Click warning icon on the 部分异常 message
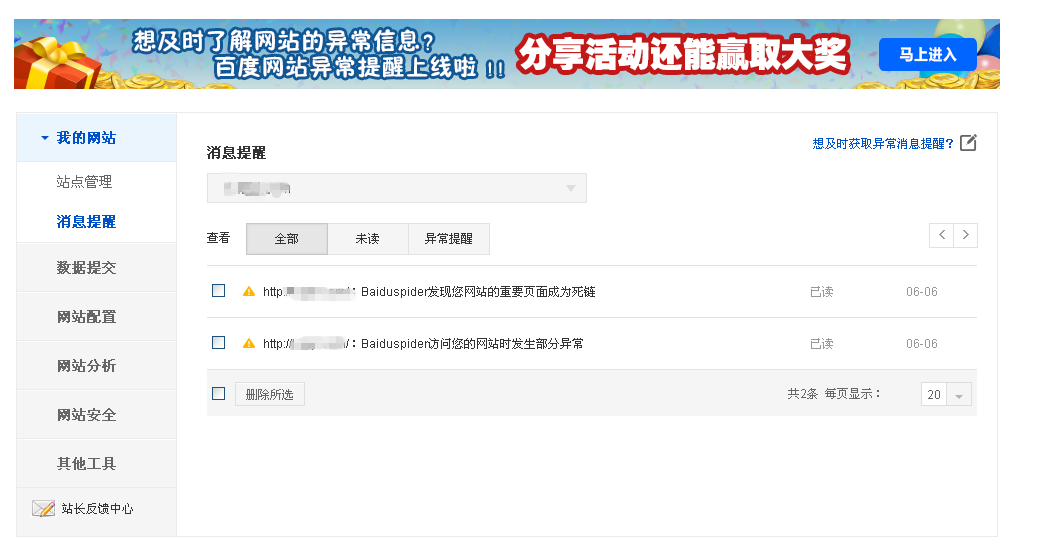The image size is (1047, 551). pos(249,343)
